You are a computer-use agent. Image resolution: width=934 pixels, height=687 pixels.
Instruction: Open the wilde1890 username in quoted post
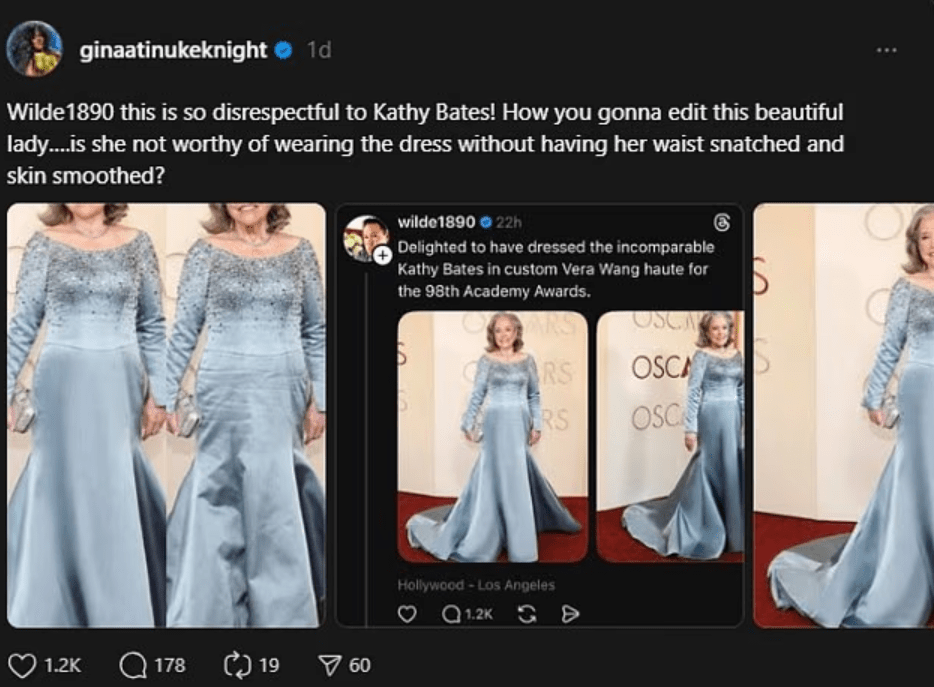click(436, 221)
